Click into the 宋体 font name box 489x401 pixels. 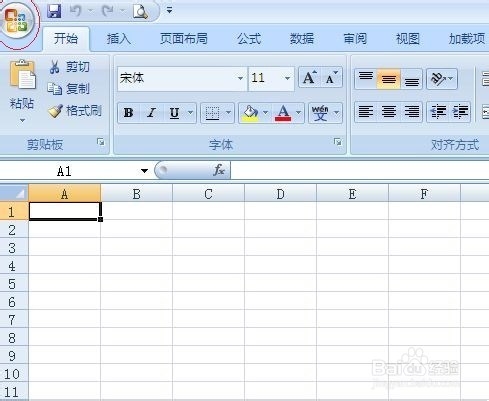coord(176,78)
